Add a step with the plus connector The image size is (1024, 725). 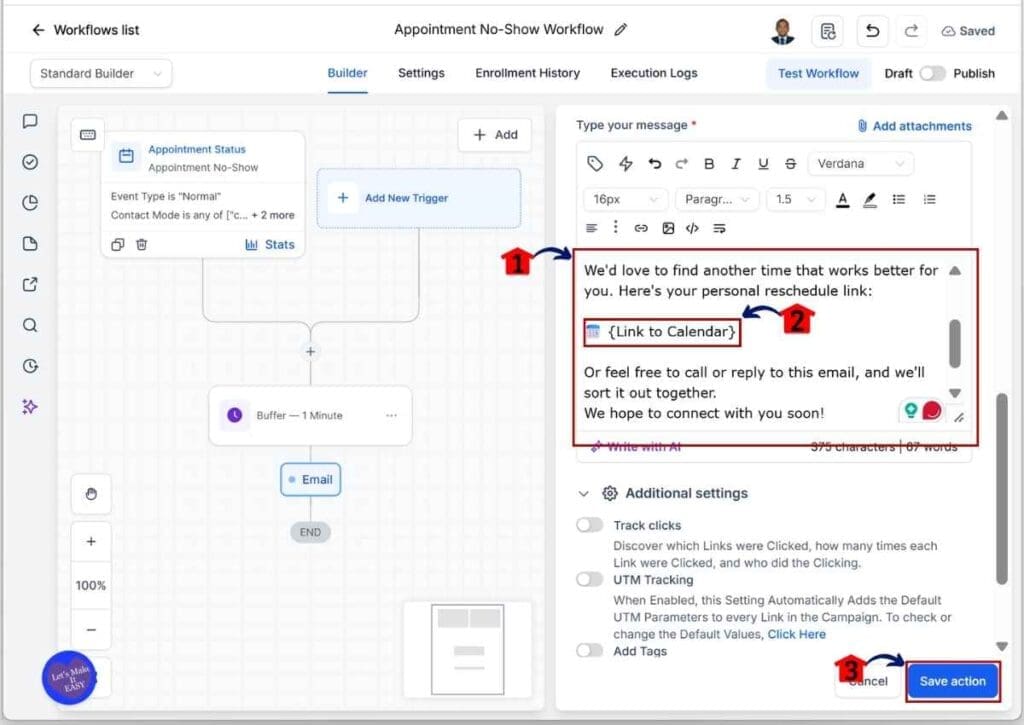click(310, 351)
